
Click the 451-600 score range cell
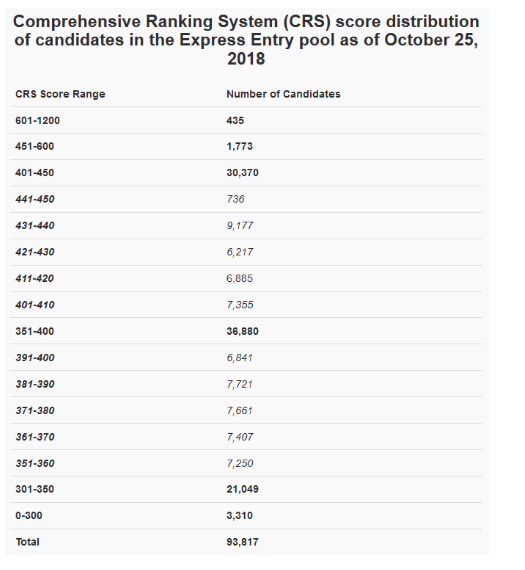pyautogui.click(x=35, y=146)
